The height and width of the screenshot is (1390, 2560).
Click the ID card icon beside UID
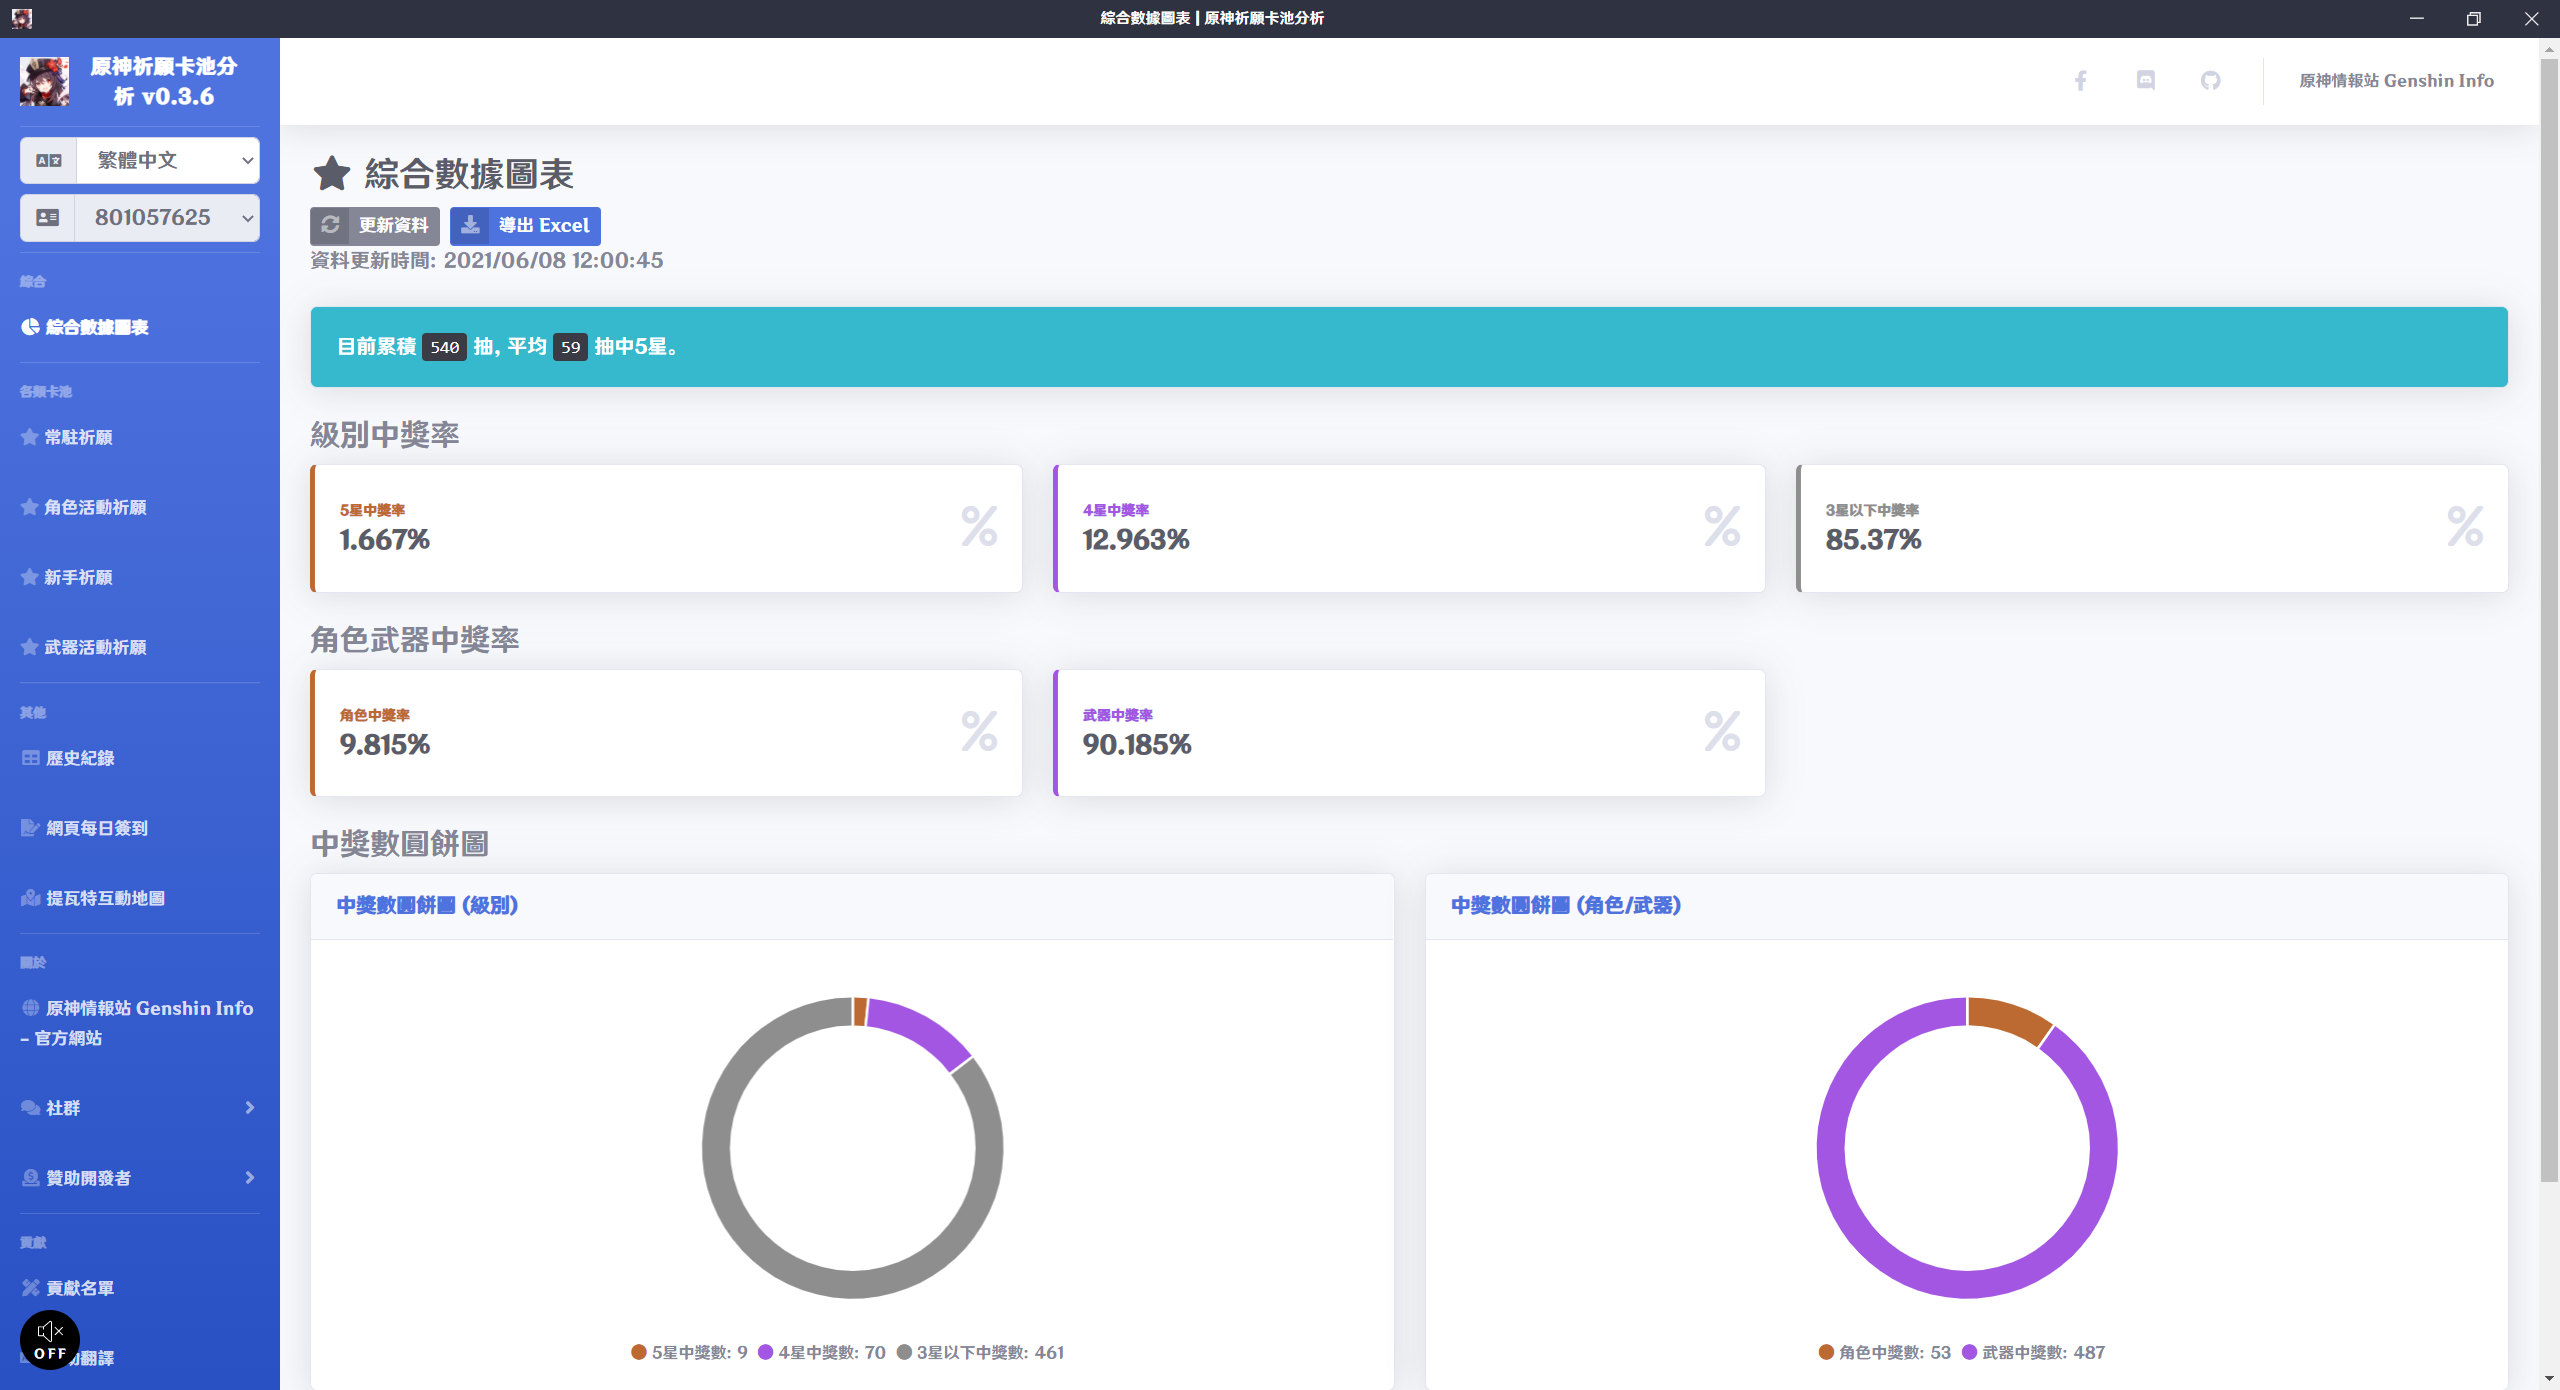pos(48,217)
